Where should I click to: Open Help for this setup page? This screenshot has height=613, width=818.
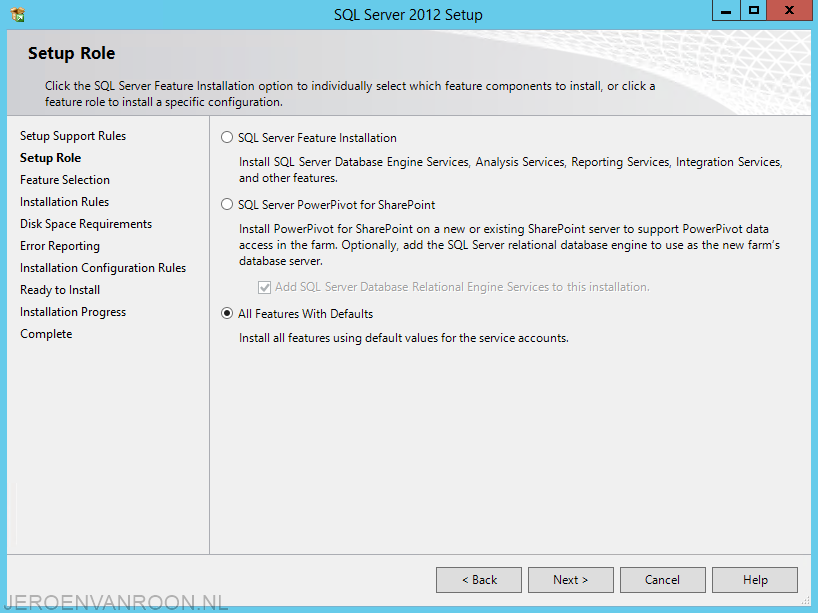pyautogui.click(x=755, y=580)
